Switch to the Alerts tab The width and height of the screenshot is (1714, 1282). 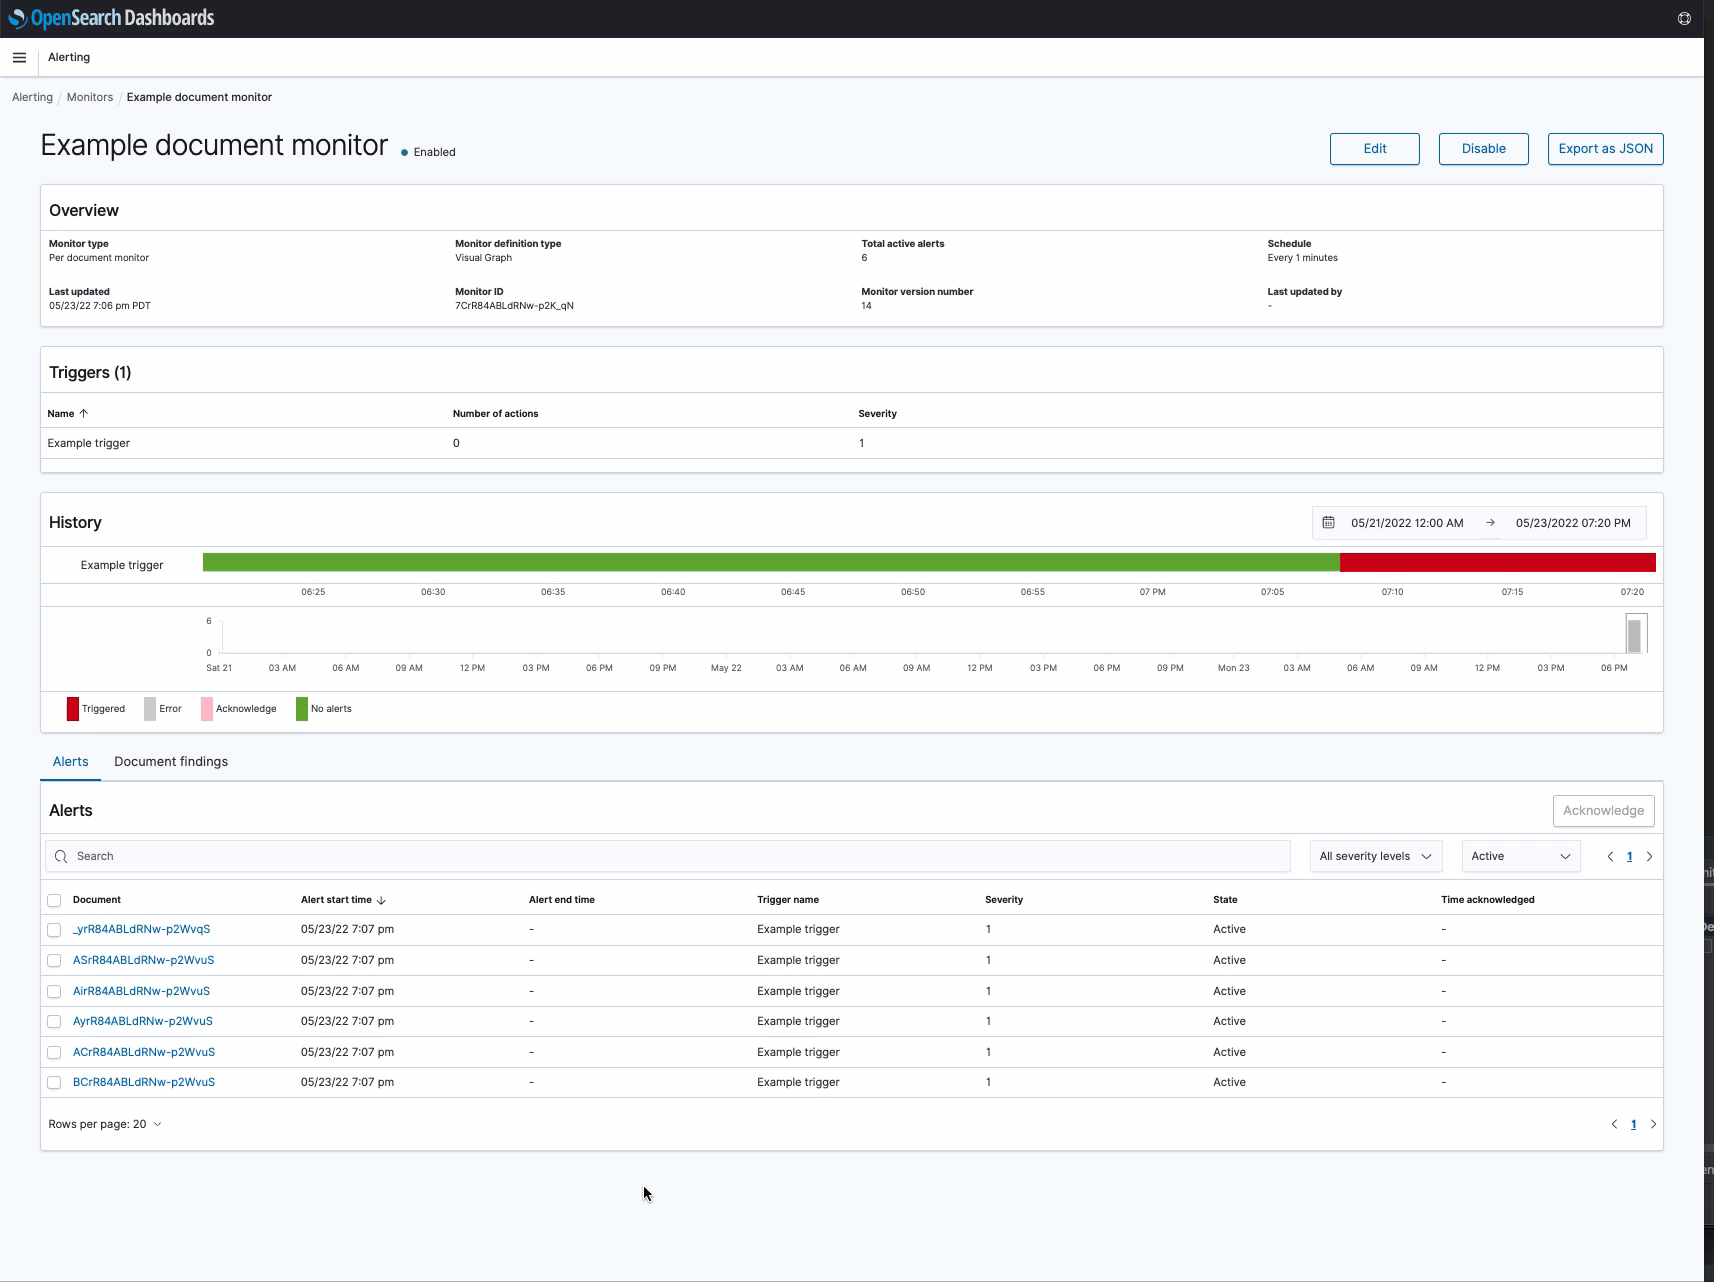point(71,762)
